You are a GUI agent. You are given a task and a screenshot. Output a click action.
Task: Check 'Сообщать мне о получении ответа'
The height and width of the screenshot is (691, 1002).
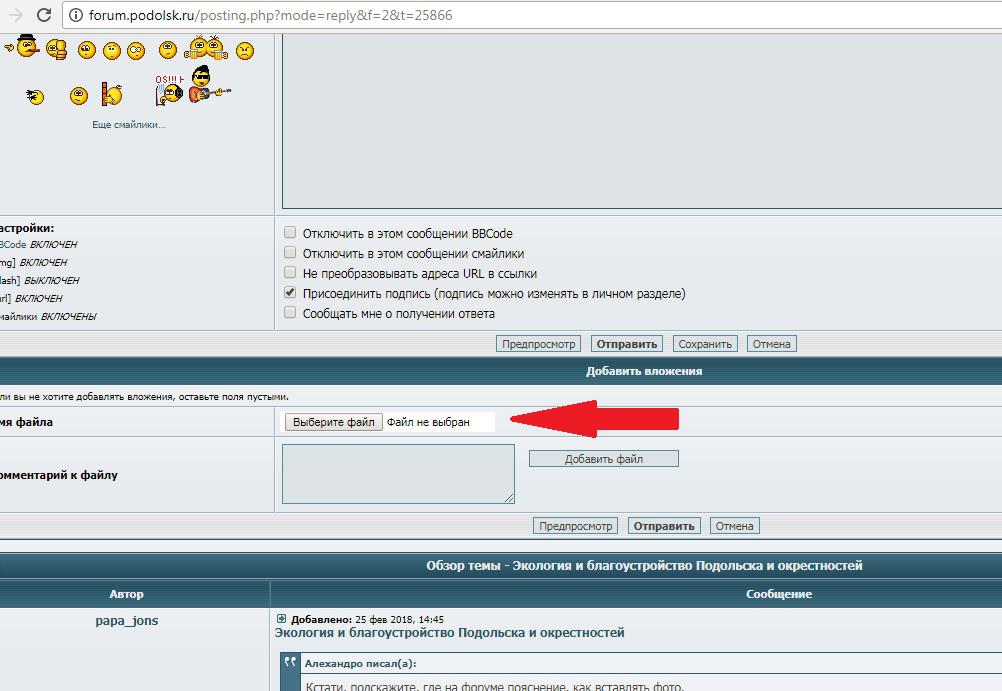click(290, 313)
